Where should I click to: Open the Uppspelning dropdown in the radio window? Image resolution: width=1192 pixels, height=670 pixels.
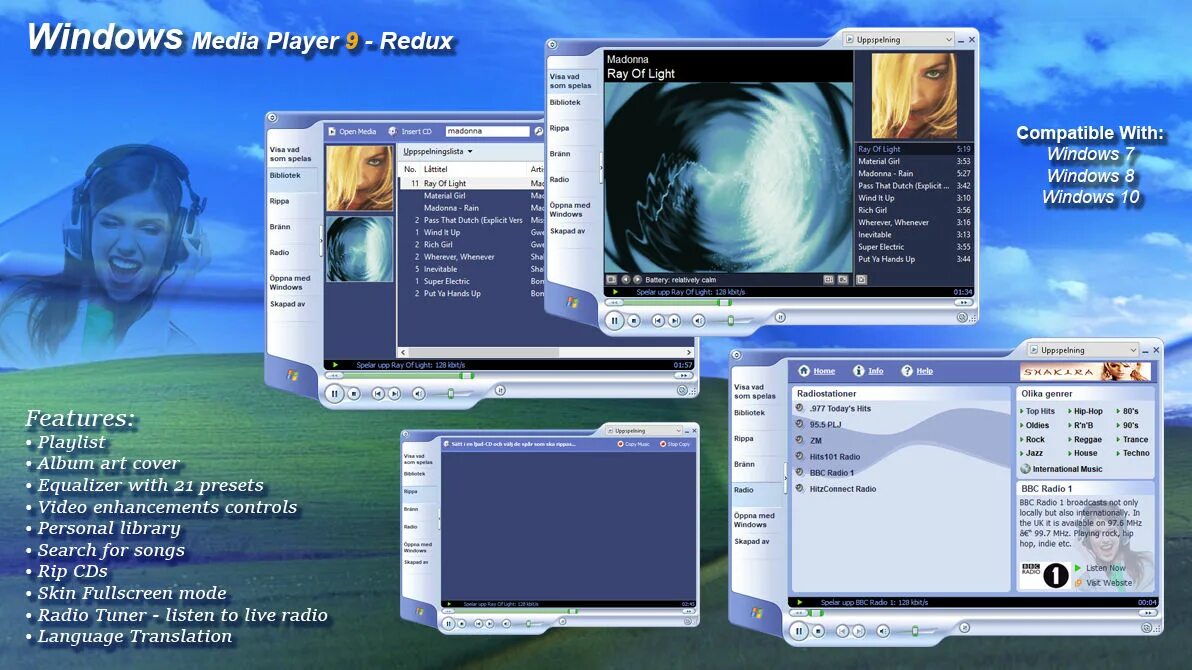tap(1083, 350)
